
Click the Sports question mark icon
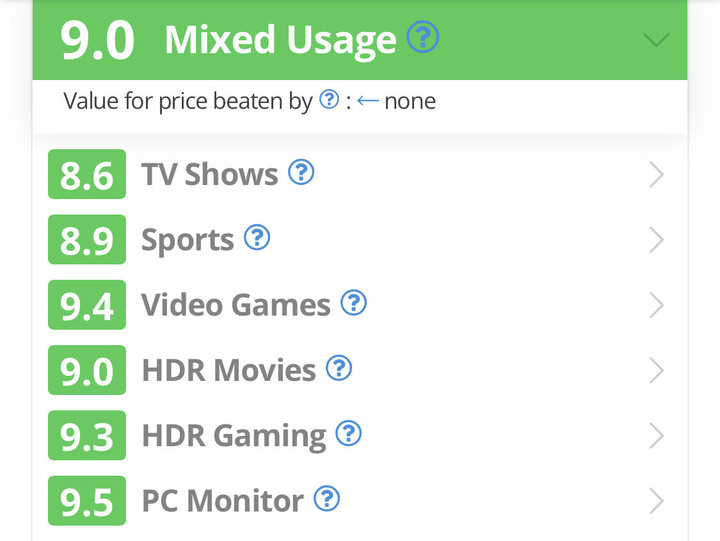click(257, 237)
